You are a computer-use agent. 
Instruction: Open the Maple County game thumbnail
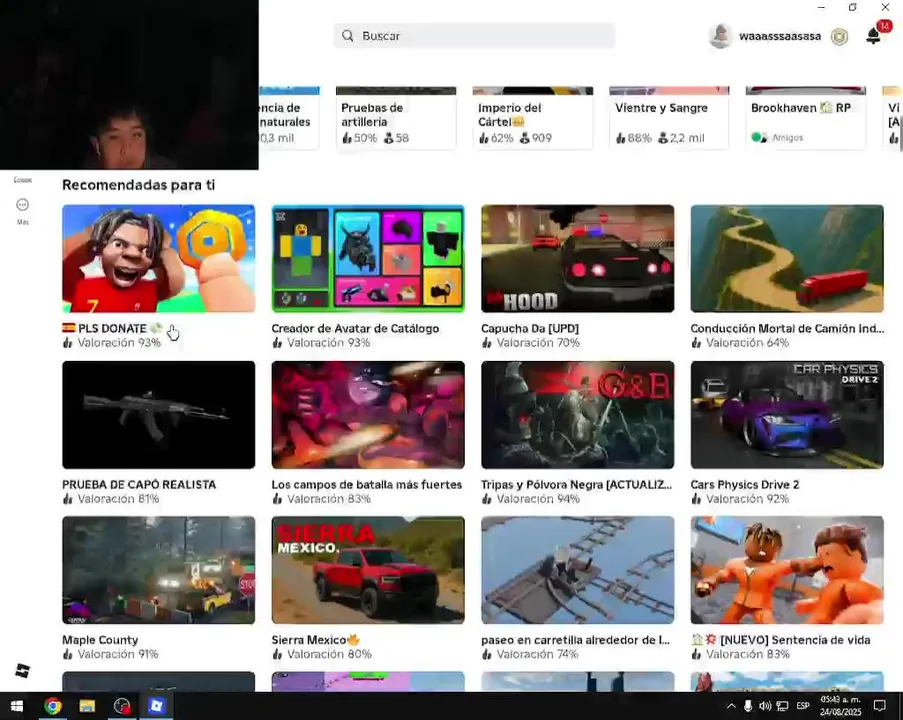click(x=158, y=570)
